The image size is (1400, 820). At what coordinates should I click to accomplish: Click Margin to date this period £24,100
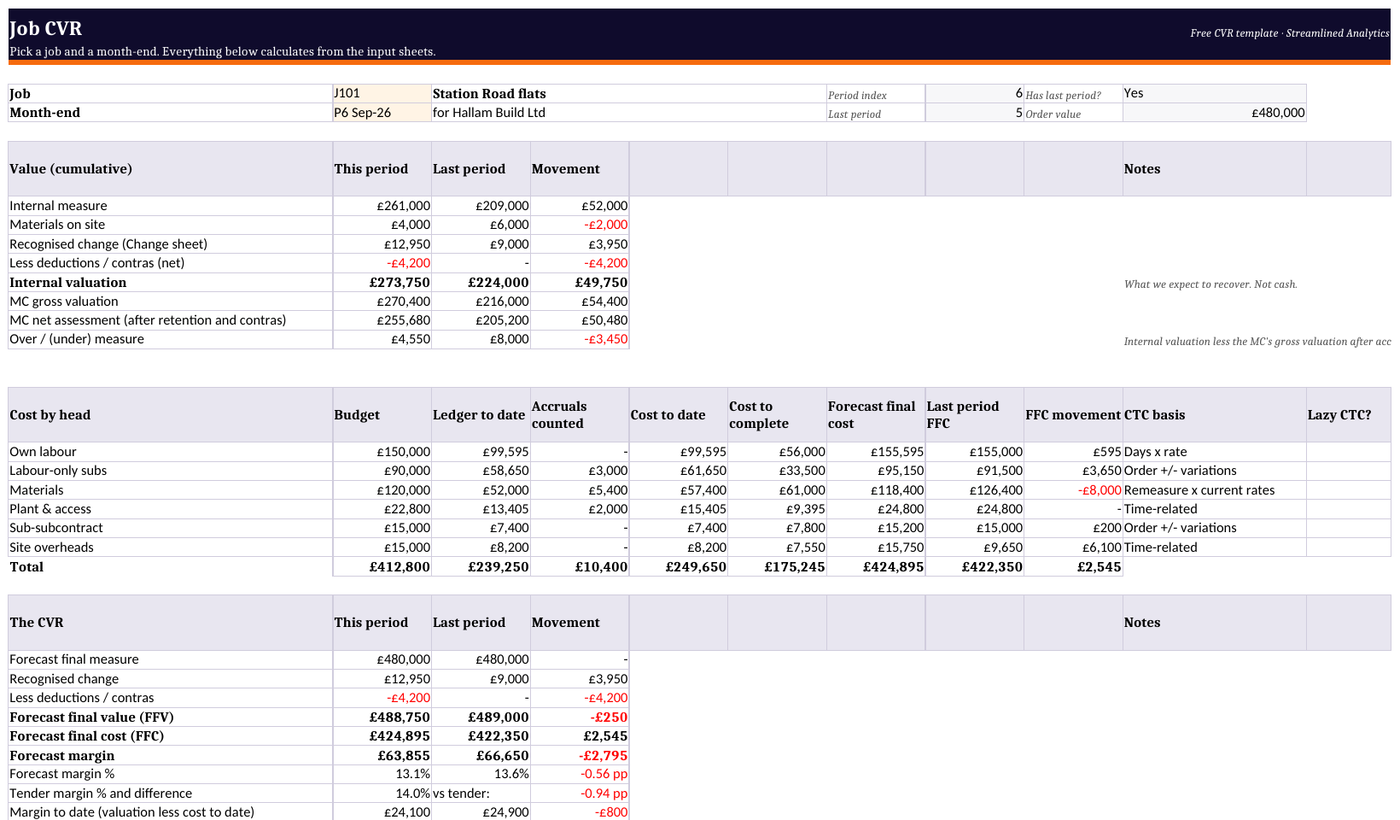381,812
